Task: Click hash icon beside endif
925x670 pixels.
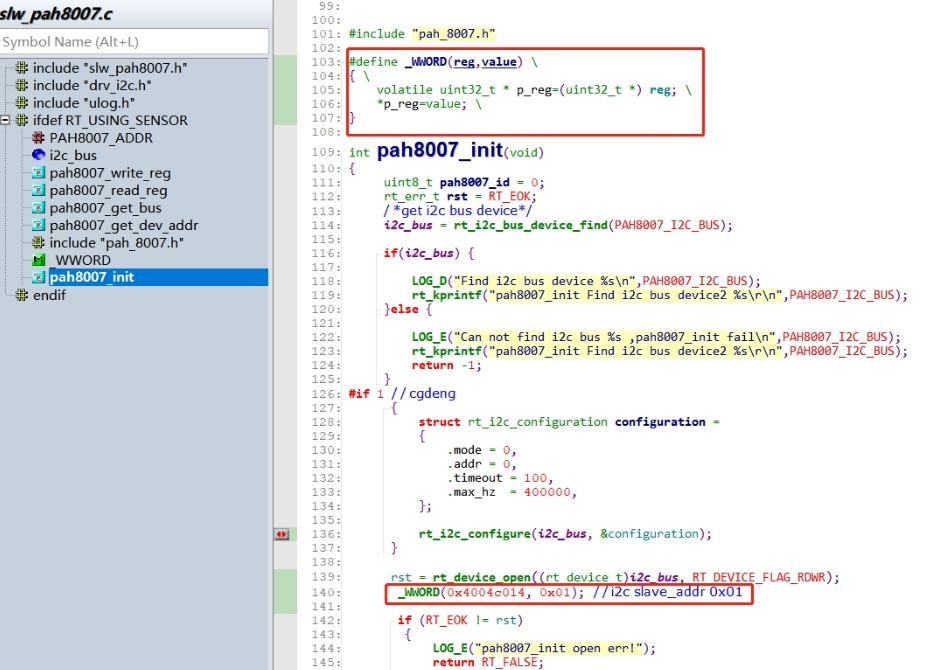Action: pyautogui.click(x=22, y=295)
